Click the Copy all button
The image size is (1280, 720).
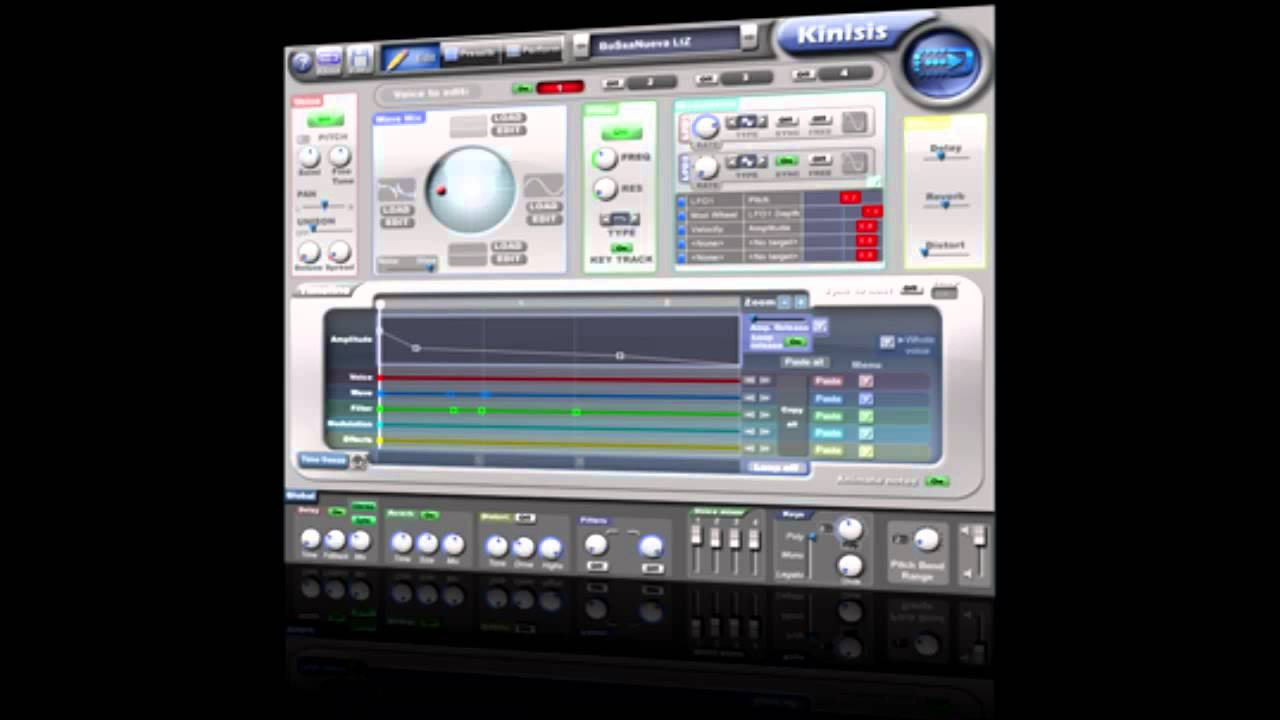[x=791, y=416]
